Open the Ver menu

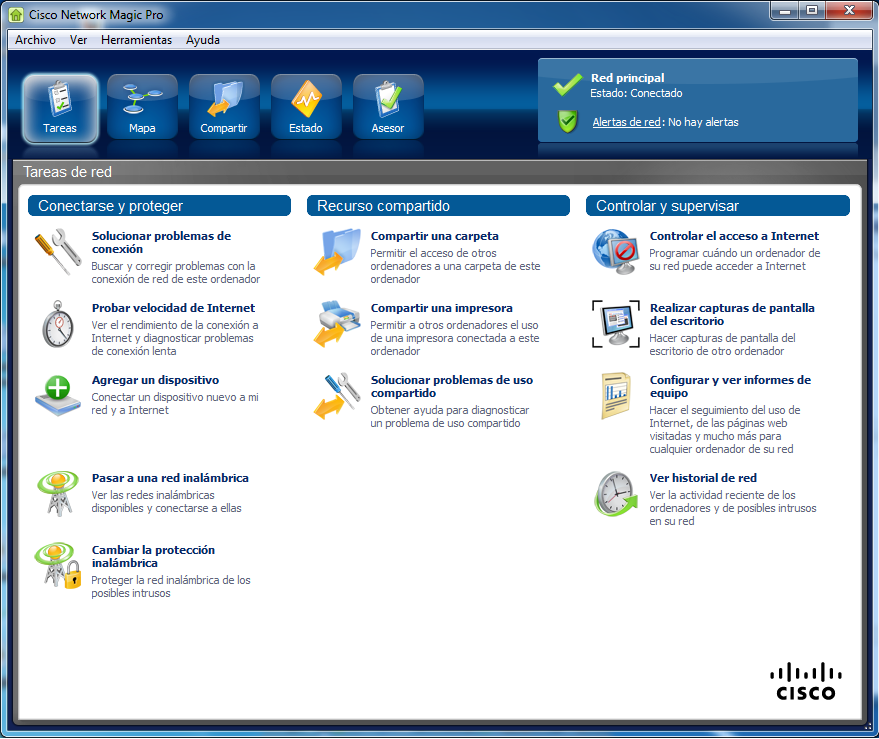click(78, 40)
